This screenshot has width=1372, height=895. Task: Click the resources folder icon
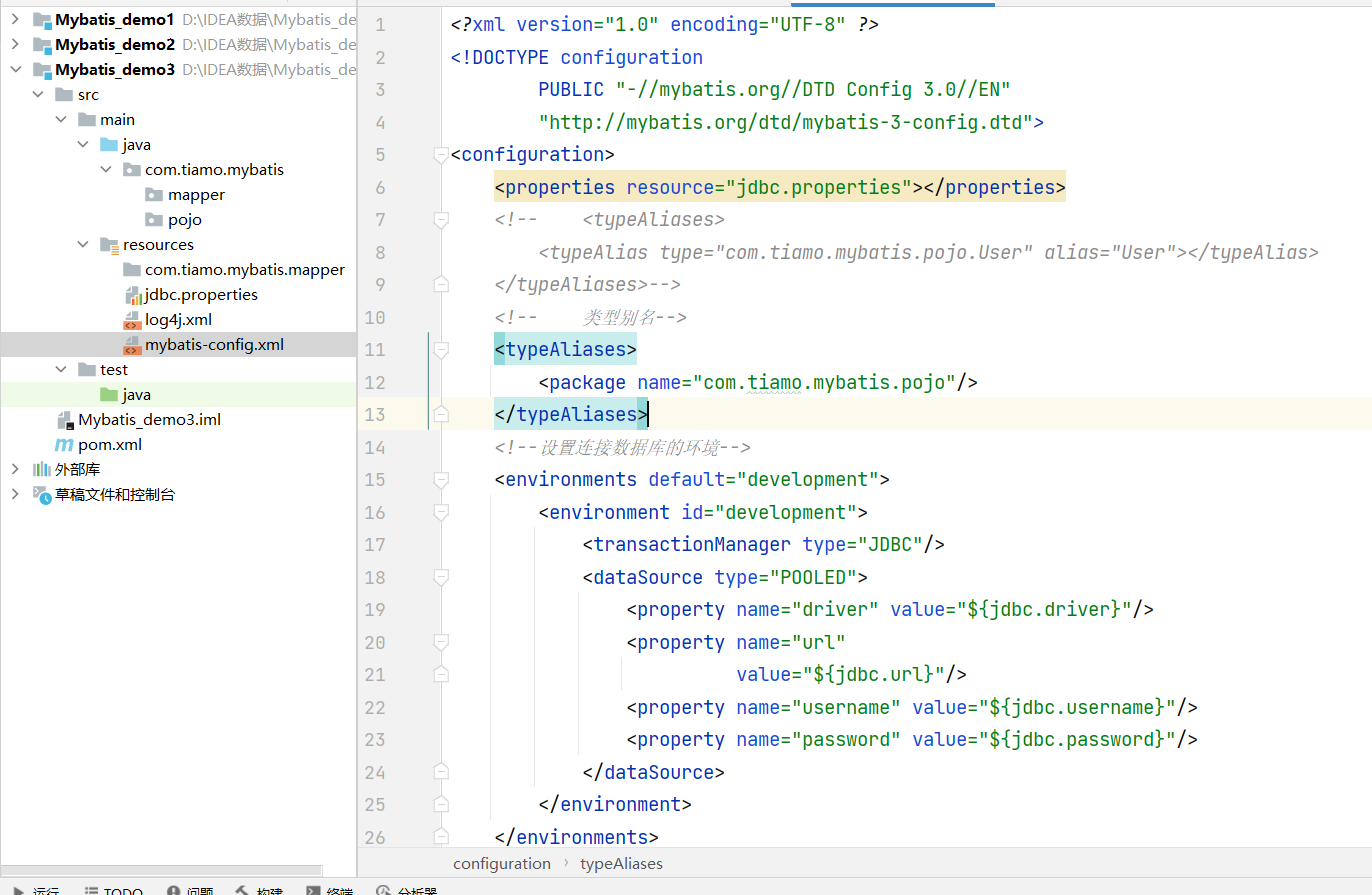(x=109, y=245)
